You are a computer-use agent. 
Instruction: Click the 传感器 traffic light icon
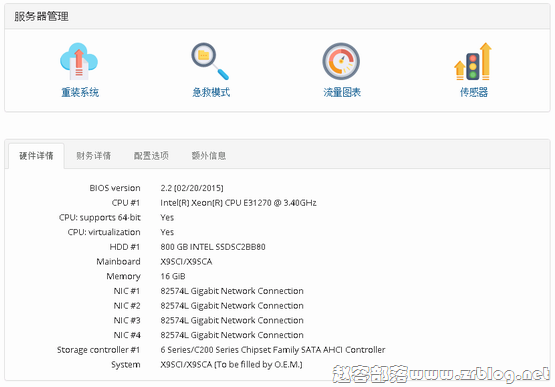tap(473, 61)
